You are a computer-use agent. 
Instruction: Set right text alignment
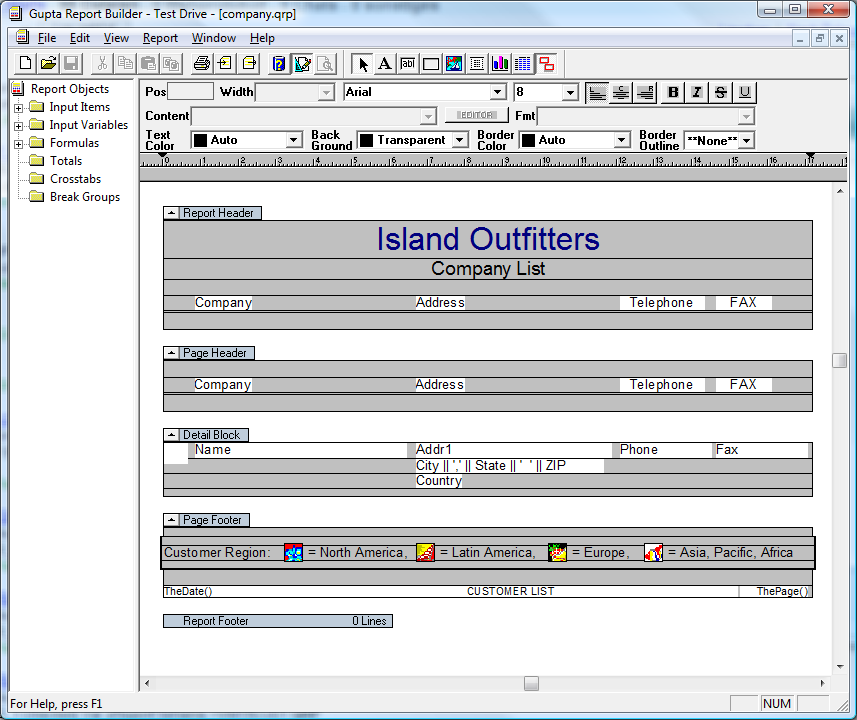click(645, 92)
